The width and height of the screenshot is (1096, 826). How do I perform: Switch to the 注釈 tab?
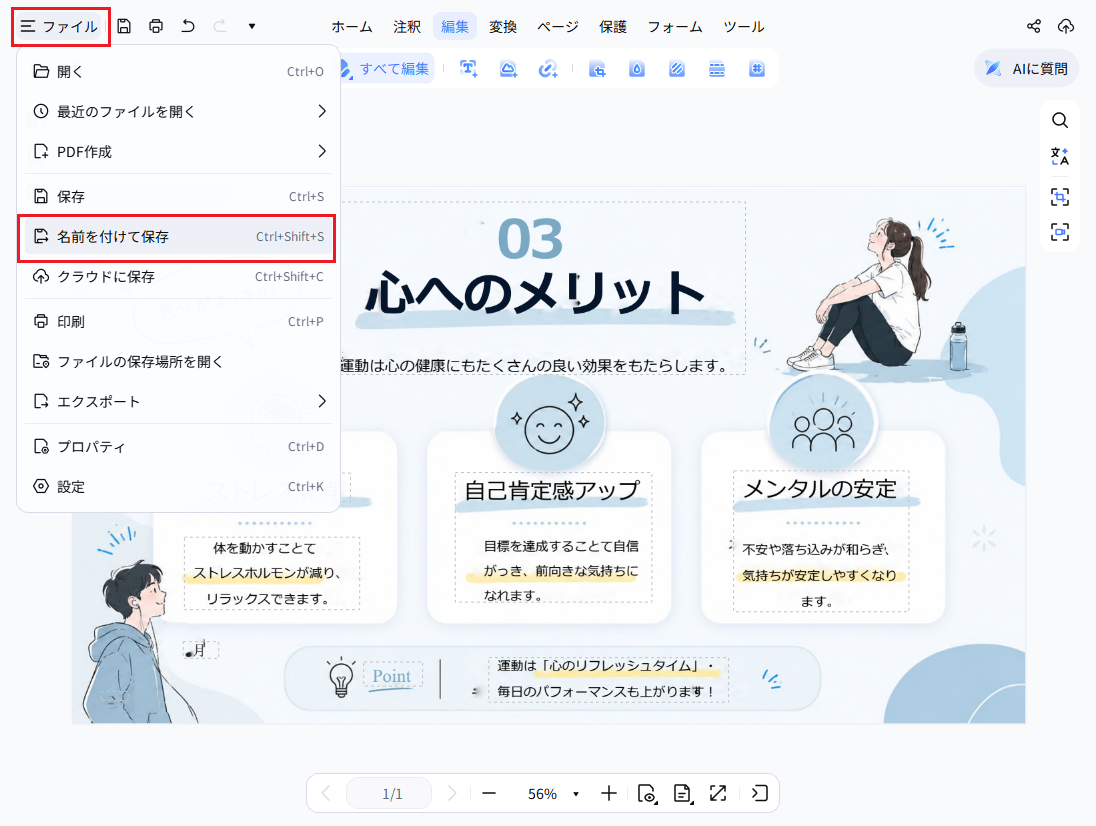tap(407, 27)
